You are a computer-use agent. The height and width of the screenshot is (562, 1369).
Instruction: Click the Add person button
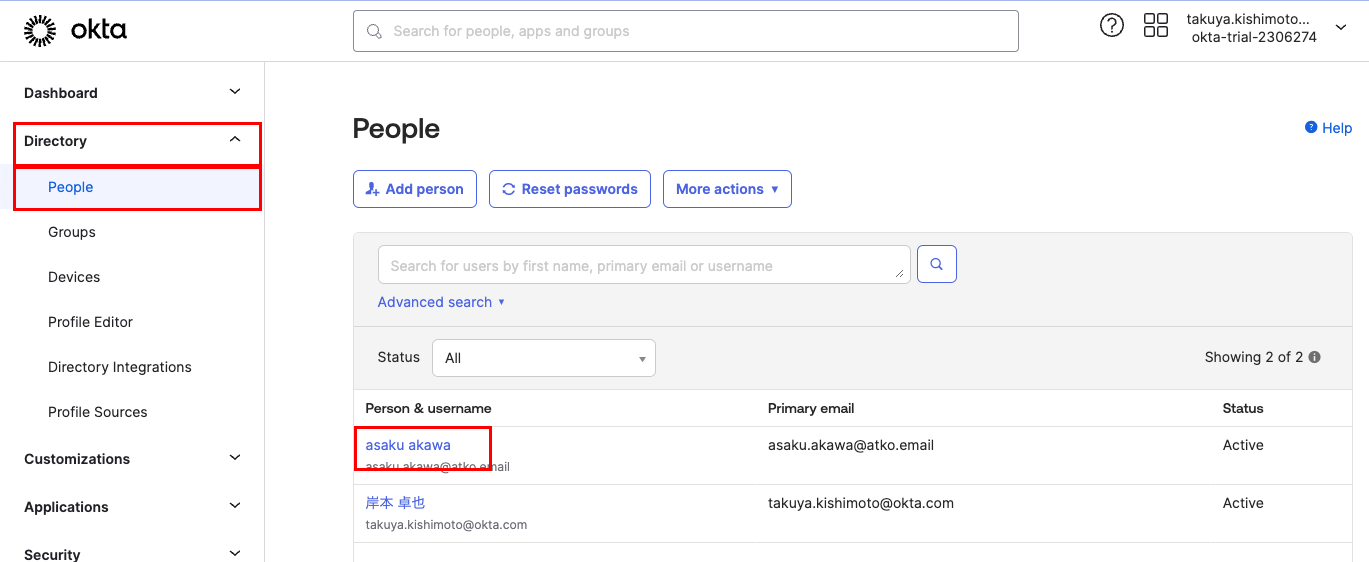pos(414,189)
